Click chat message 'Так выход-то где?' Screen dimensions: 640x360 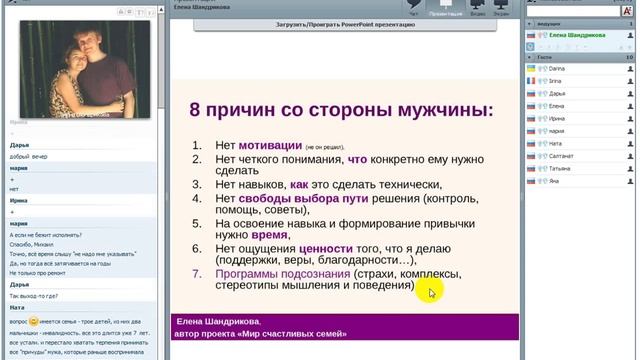pyautogui.click(x=33, y=296)
